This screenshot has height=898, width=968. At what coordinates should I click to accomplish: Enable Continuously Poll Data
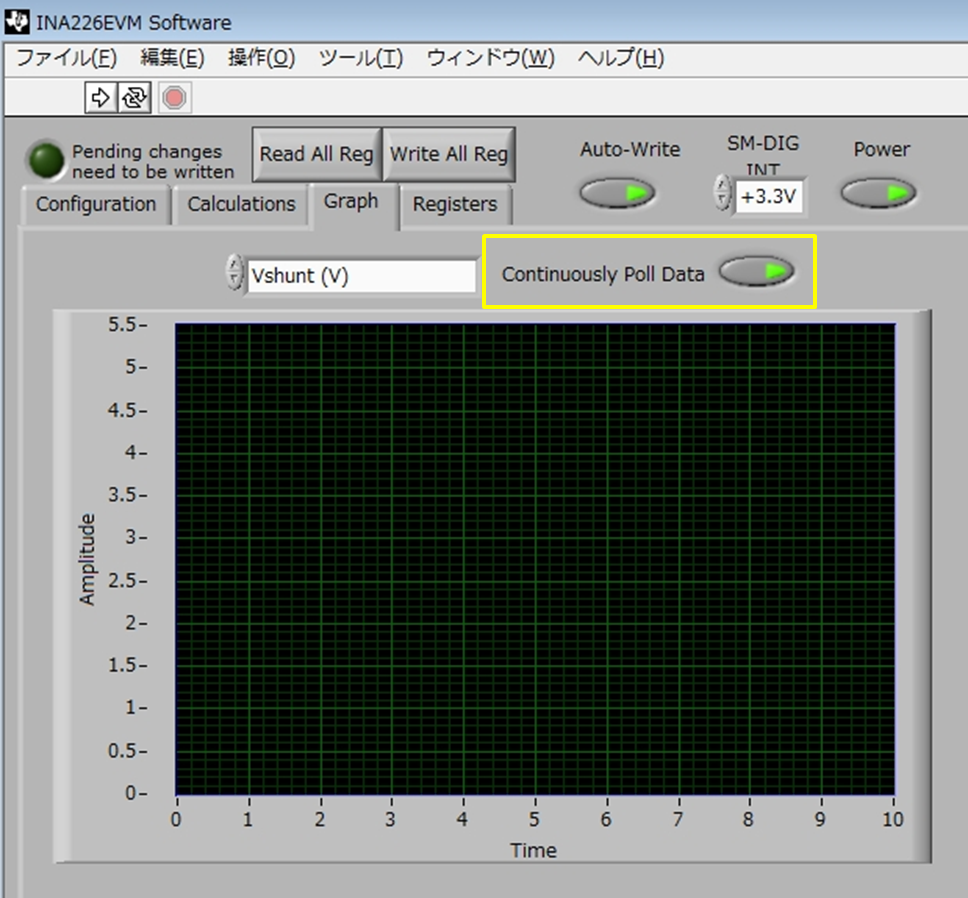click(x=757, y=271)
